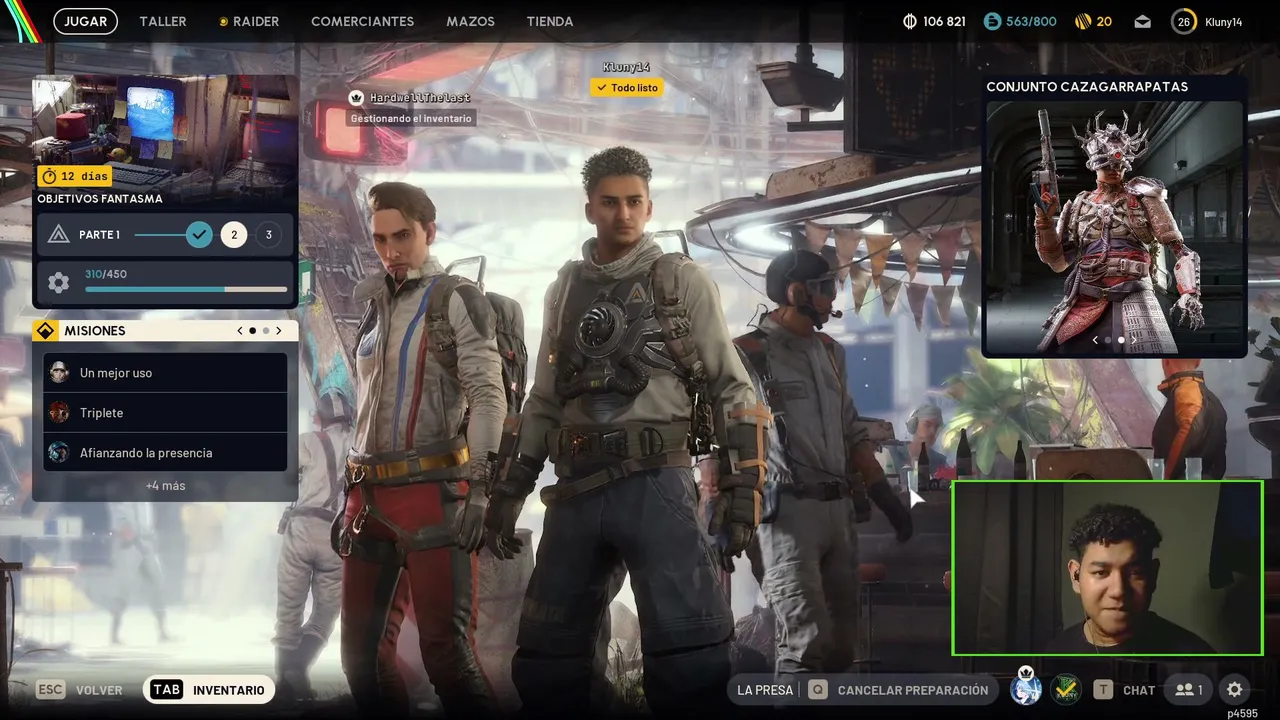Screen dimensions: 1280x720
Task: Toggle the Todo listo ready status
Action: coord(627,88)
